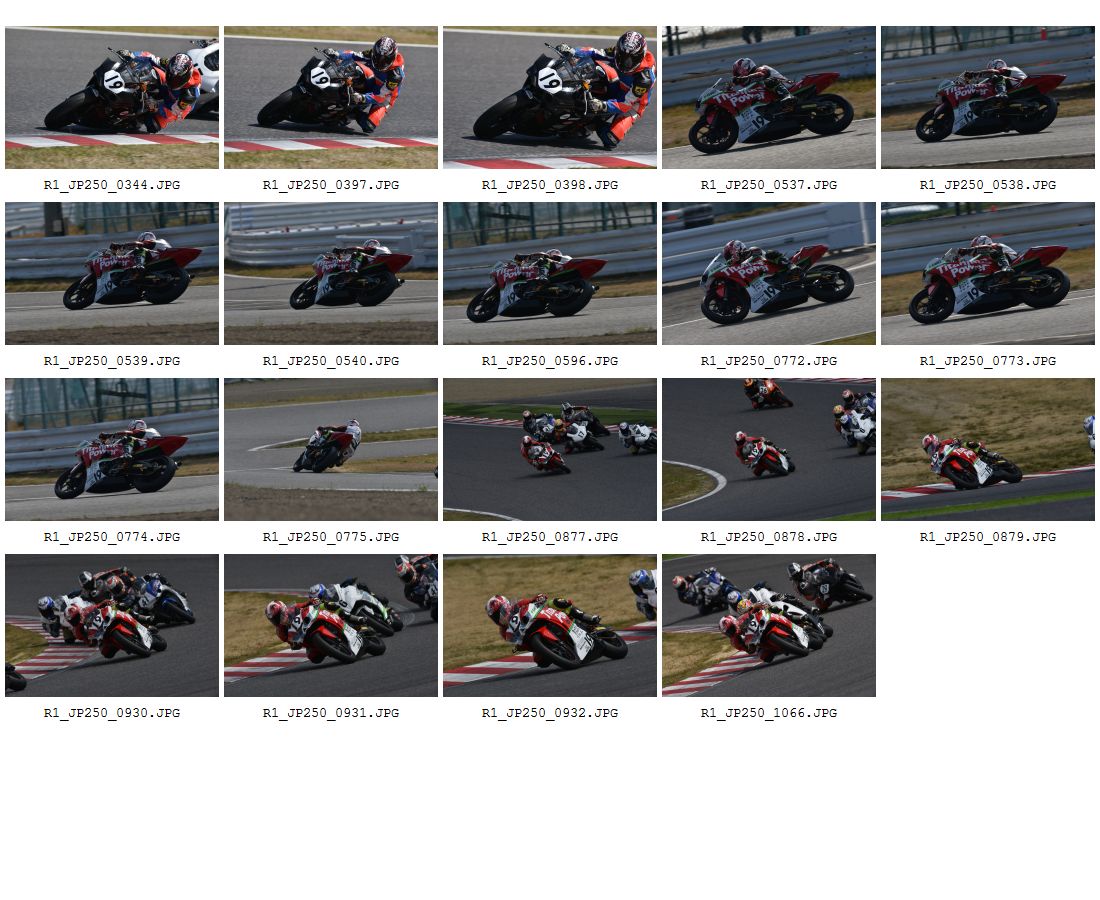Click the R1_JP250_1066.JPG filename label
1100x900 pixels.
click(769, 713)
